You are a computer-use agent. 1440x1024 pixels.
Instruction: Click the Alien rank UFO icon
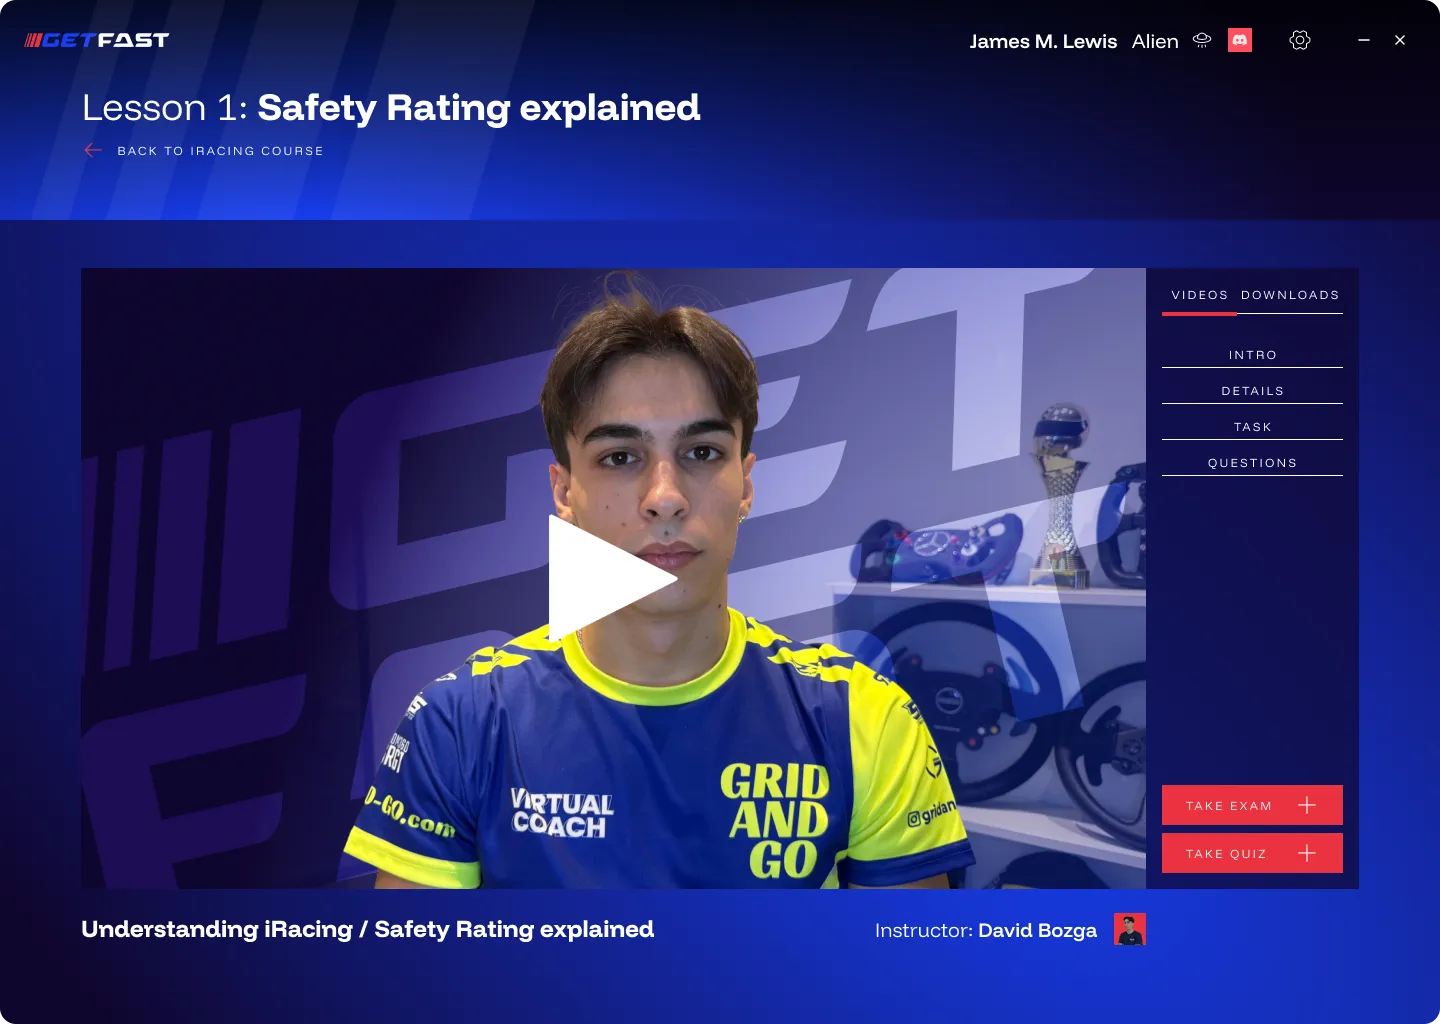1202,40
